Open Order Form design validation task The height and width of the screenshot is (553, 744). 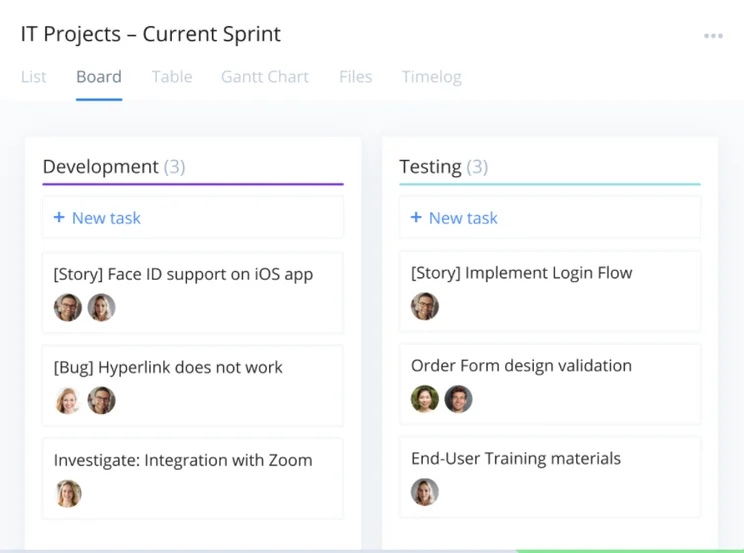[549, 384]
